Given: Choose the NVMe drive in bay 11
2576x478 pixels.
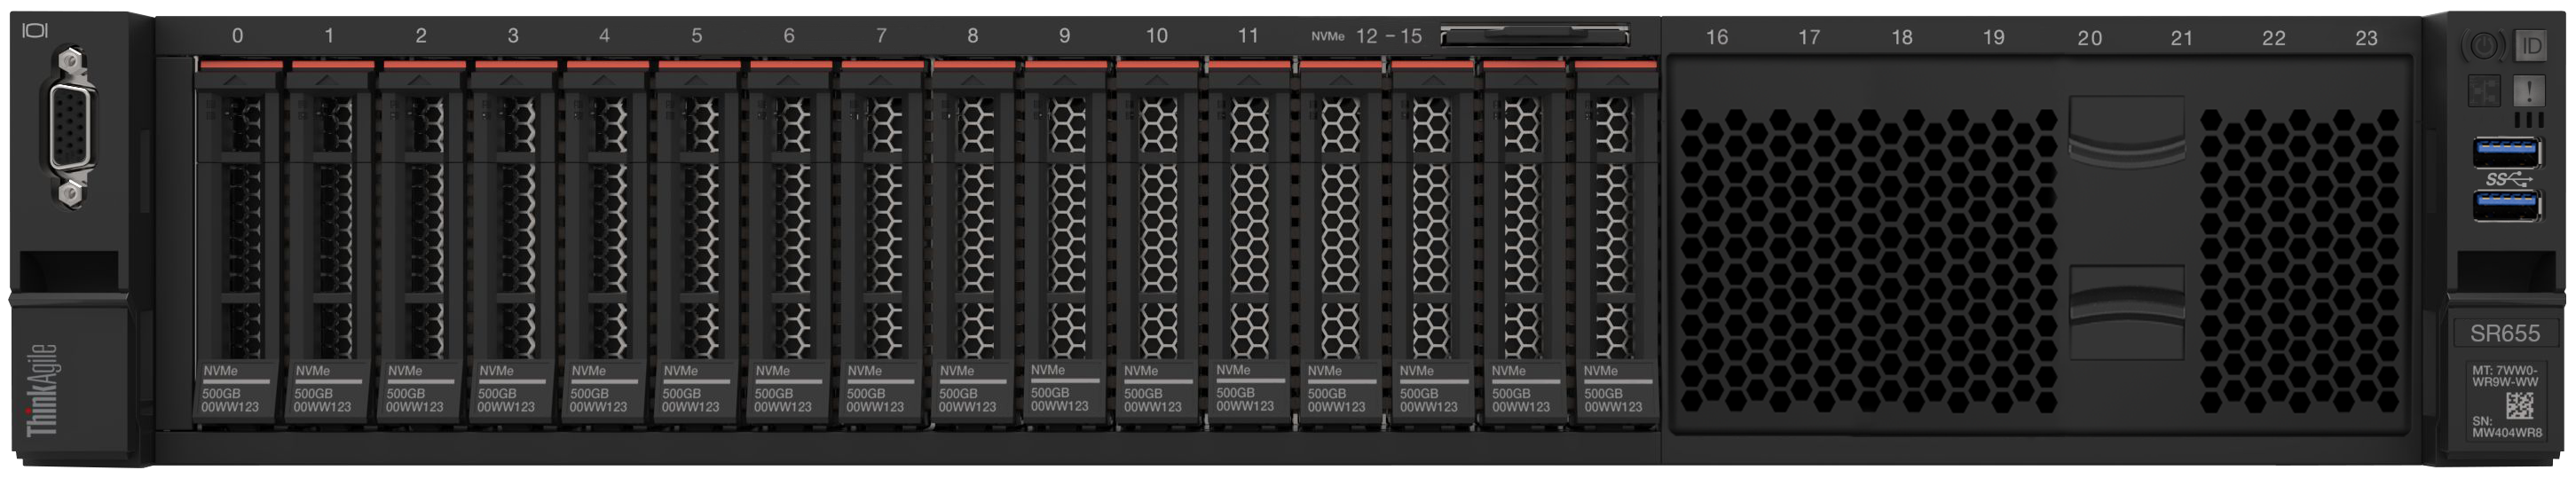Looking at the screenshot, I should [x=1248, y=240].
